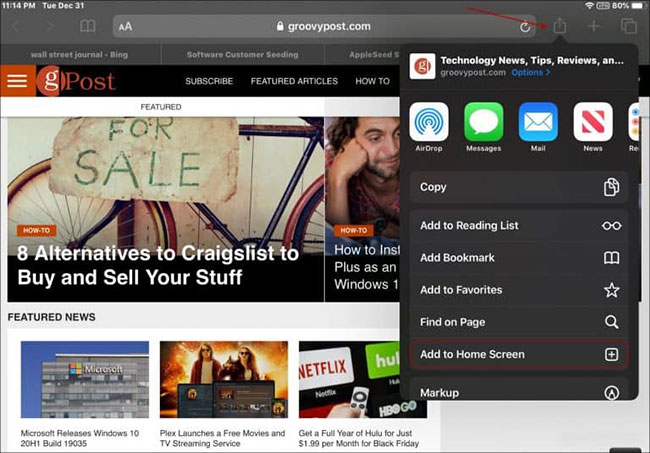Share to the News app
650x453 pixels.
coord(593,128)
